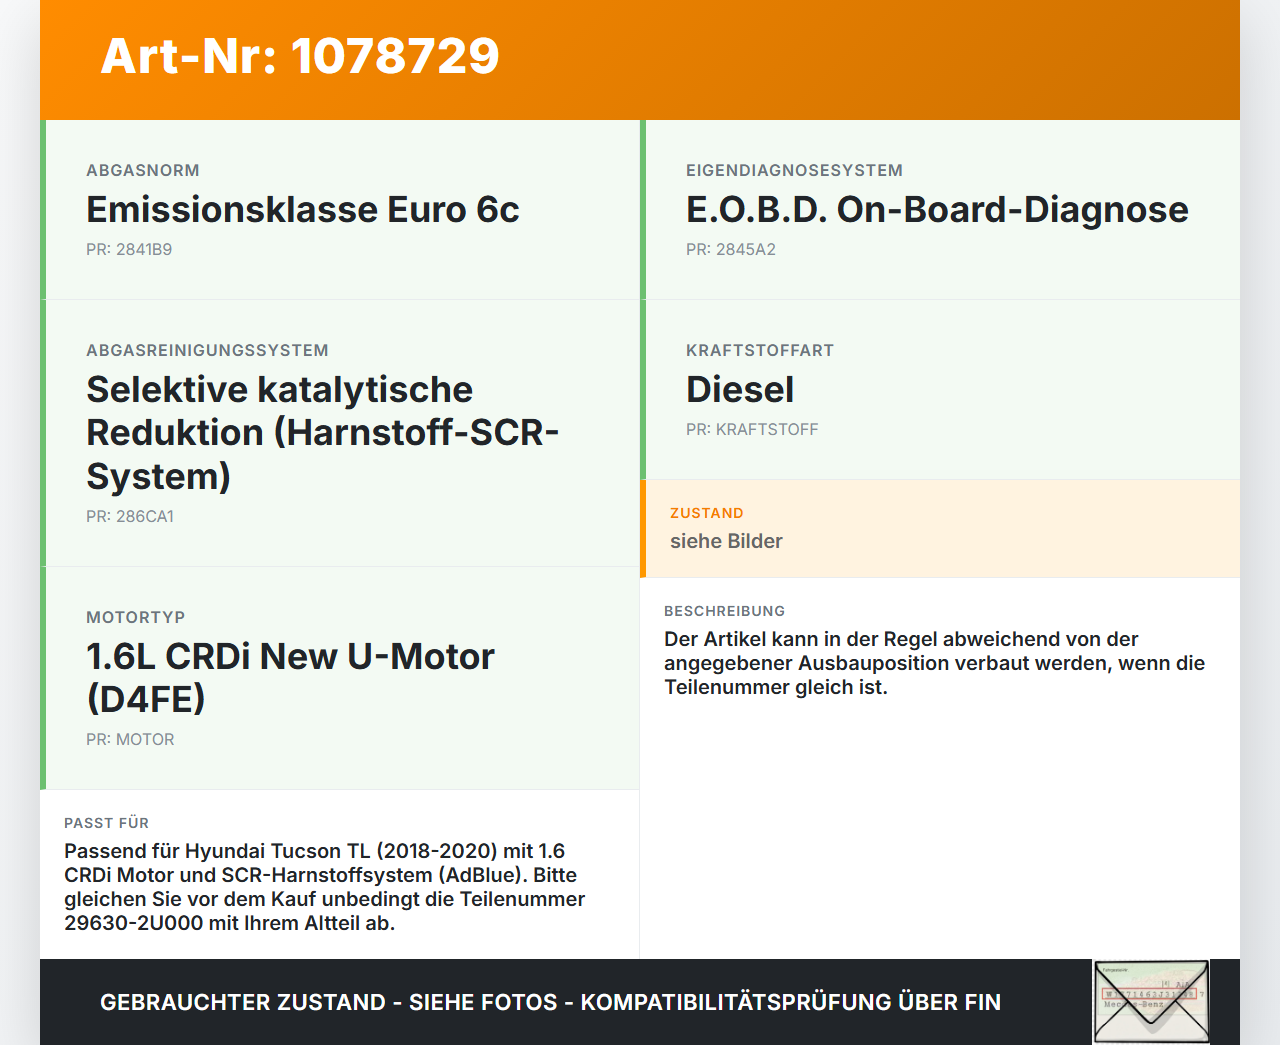Click the 'PASST FÜR' label
The image size is (1280, 1046).
pos(107,823)
